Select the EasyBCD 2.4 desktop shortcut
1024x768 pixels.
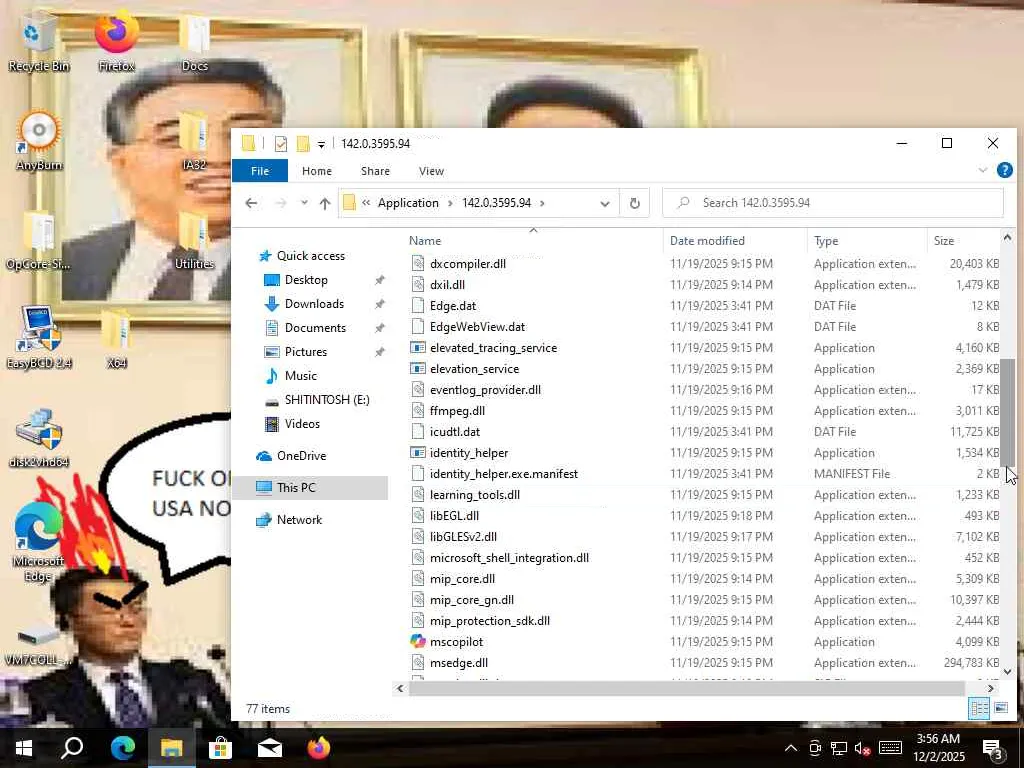coord(39,338)
